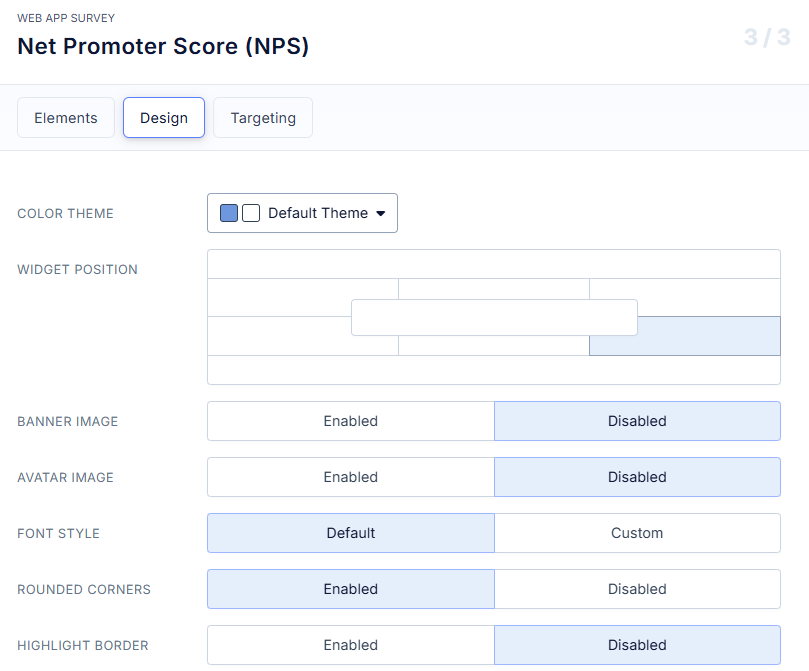Set Rounded Corners to Disabled
809x671 pixels.
click(637, 589)
